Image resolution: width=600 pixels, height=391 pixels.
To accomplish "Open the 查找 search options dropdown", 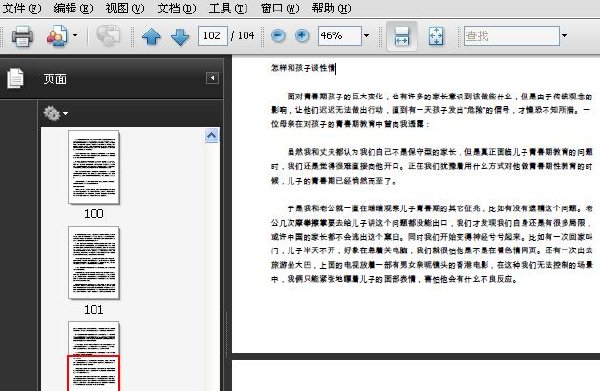I will pos(564,36).
